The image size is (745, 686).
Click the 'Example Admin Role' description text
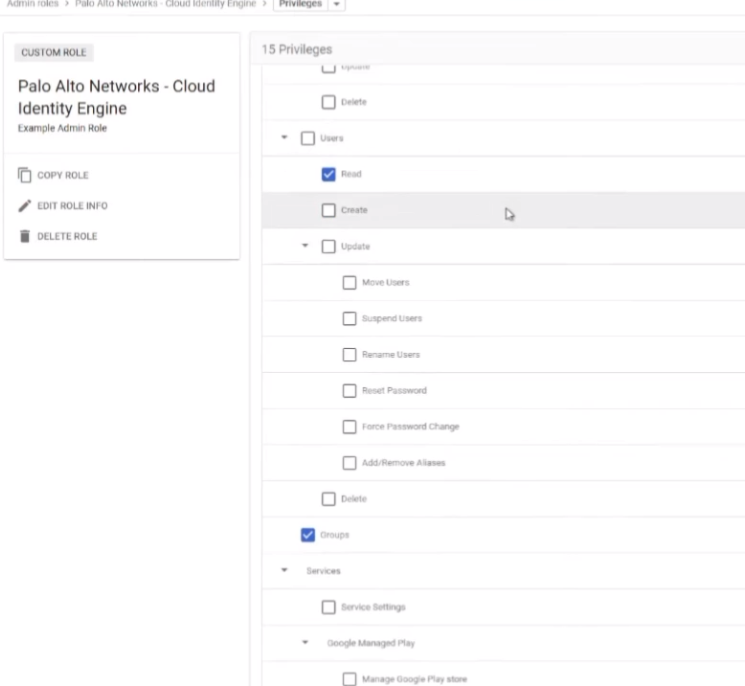point(62,128)
